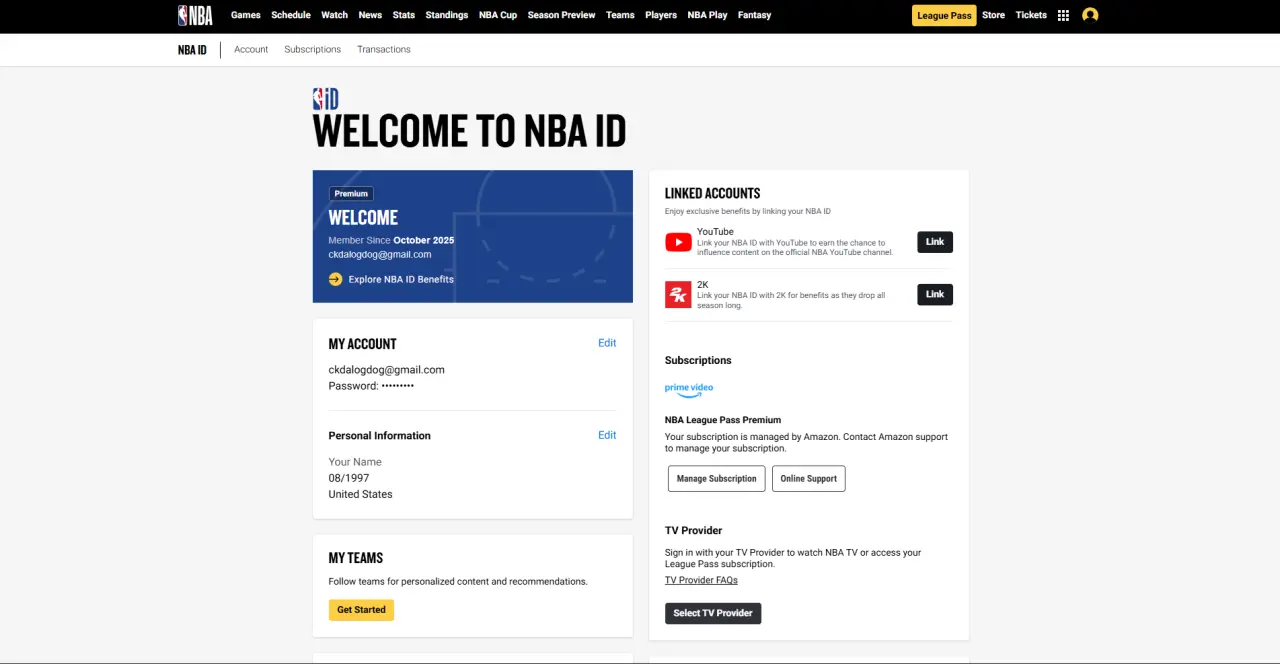
Task: Click the Premium badge
Action: click(351, 193)
